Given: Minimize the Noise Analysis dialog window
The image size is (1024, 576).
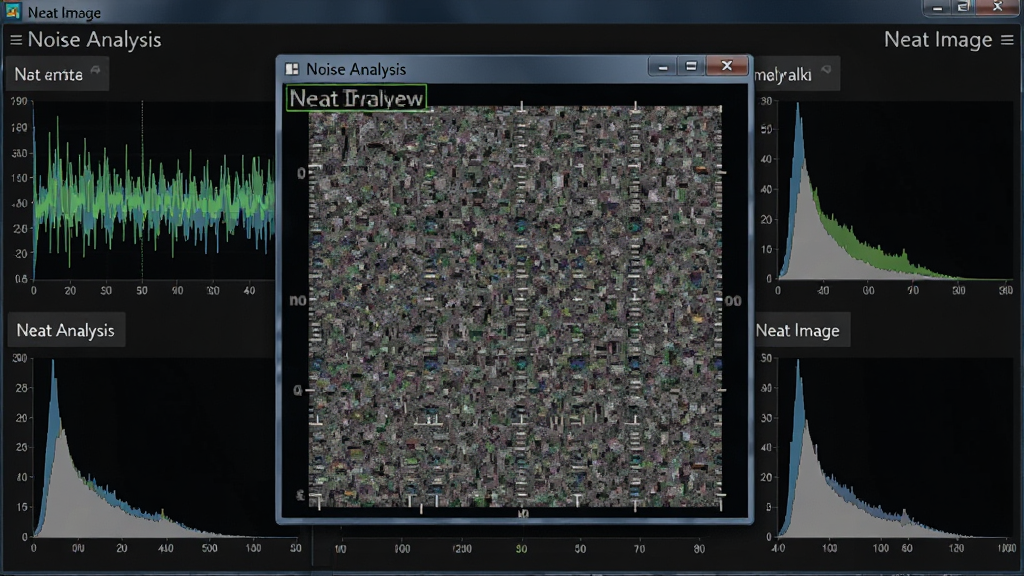Looking at the screenshot, I should pyautogui.click(x=662, y=66).
